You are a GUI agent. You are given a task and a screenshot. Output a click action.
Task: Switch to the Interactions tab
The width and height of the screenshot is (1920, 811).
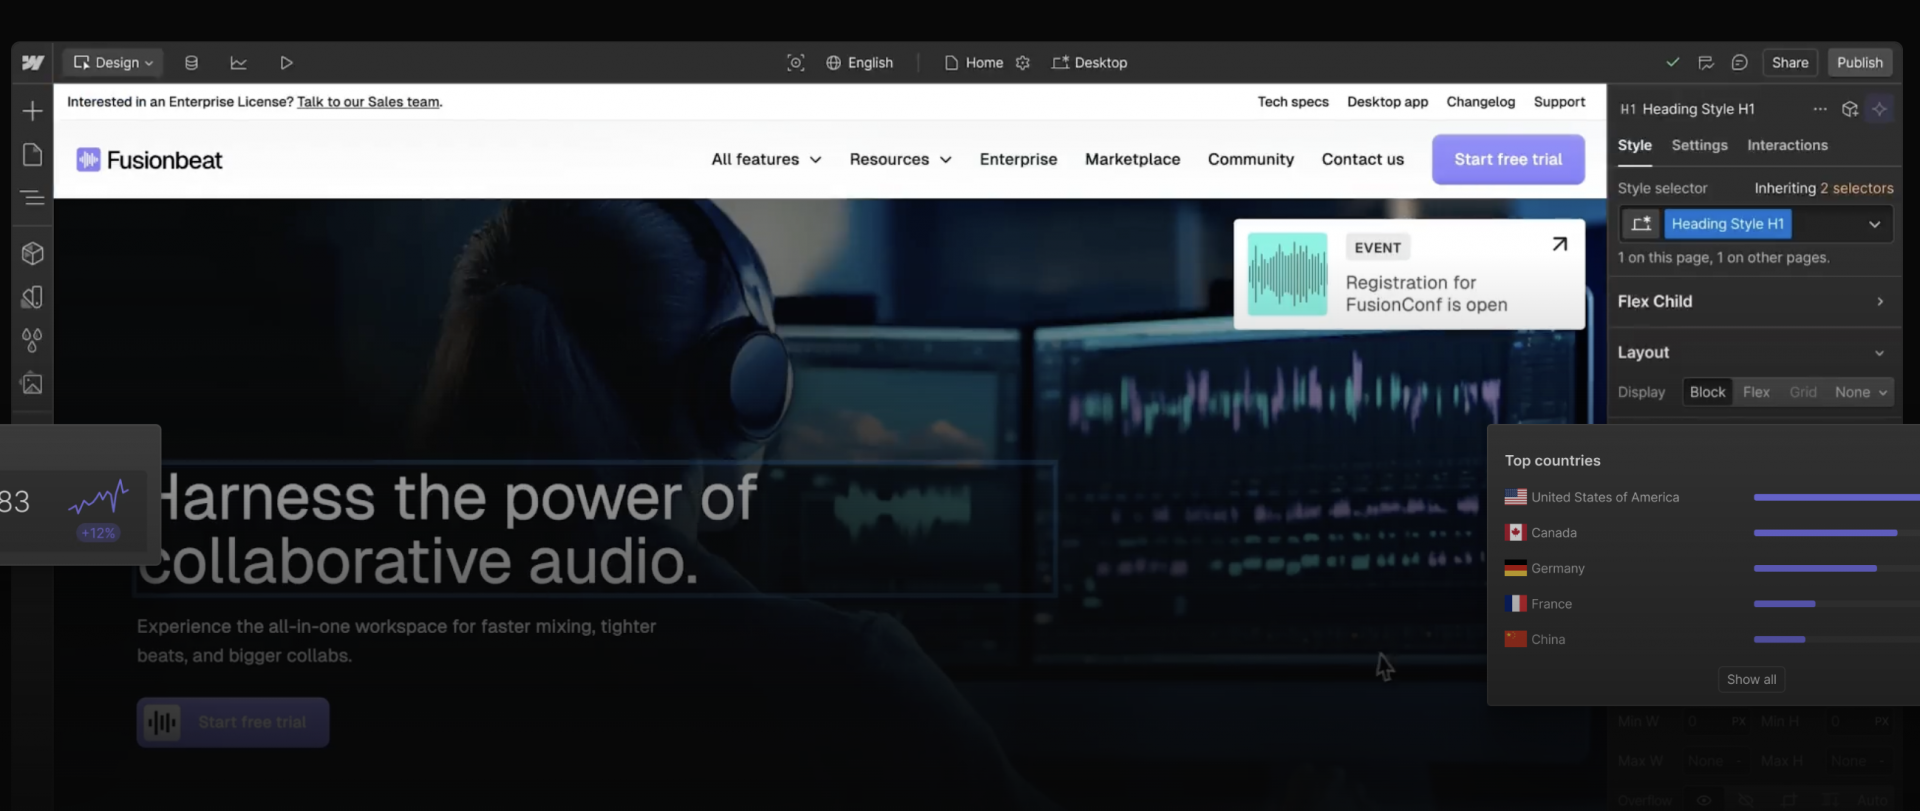1787,146
